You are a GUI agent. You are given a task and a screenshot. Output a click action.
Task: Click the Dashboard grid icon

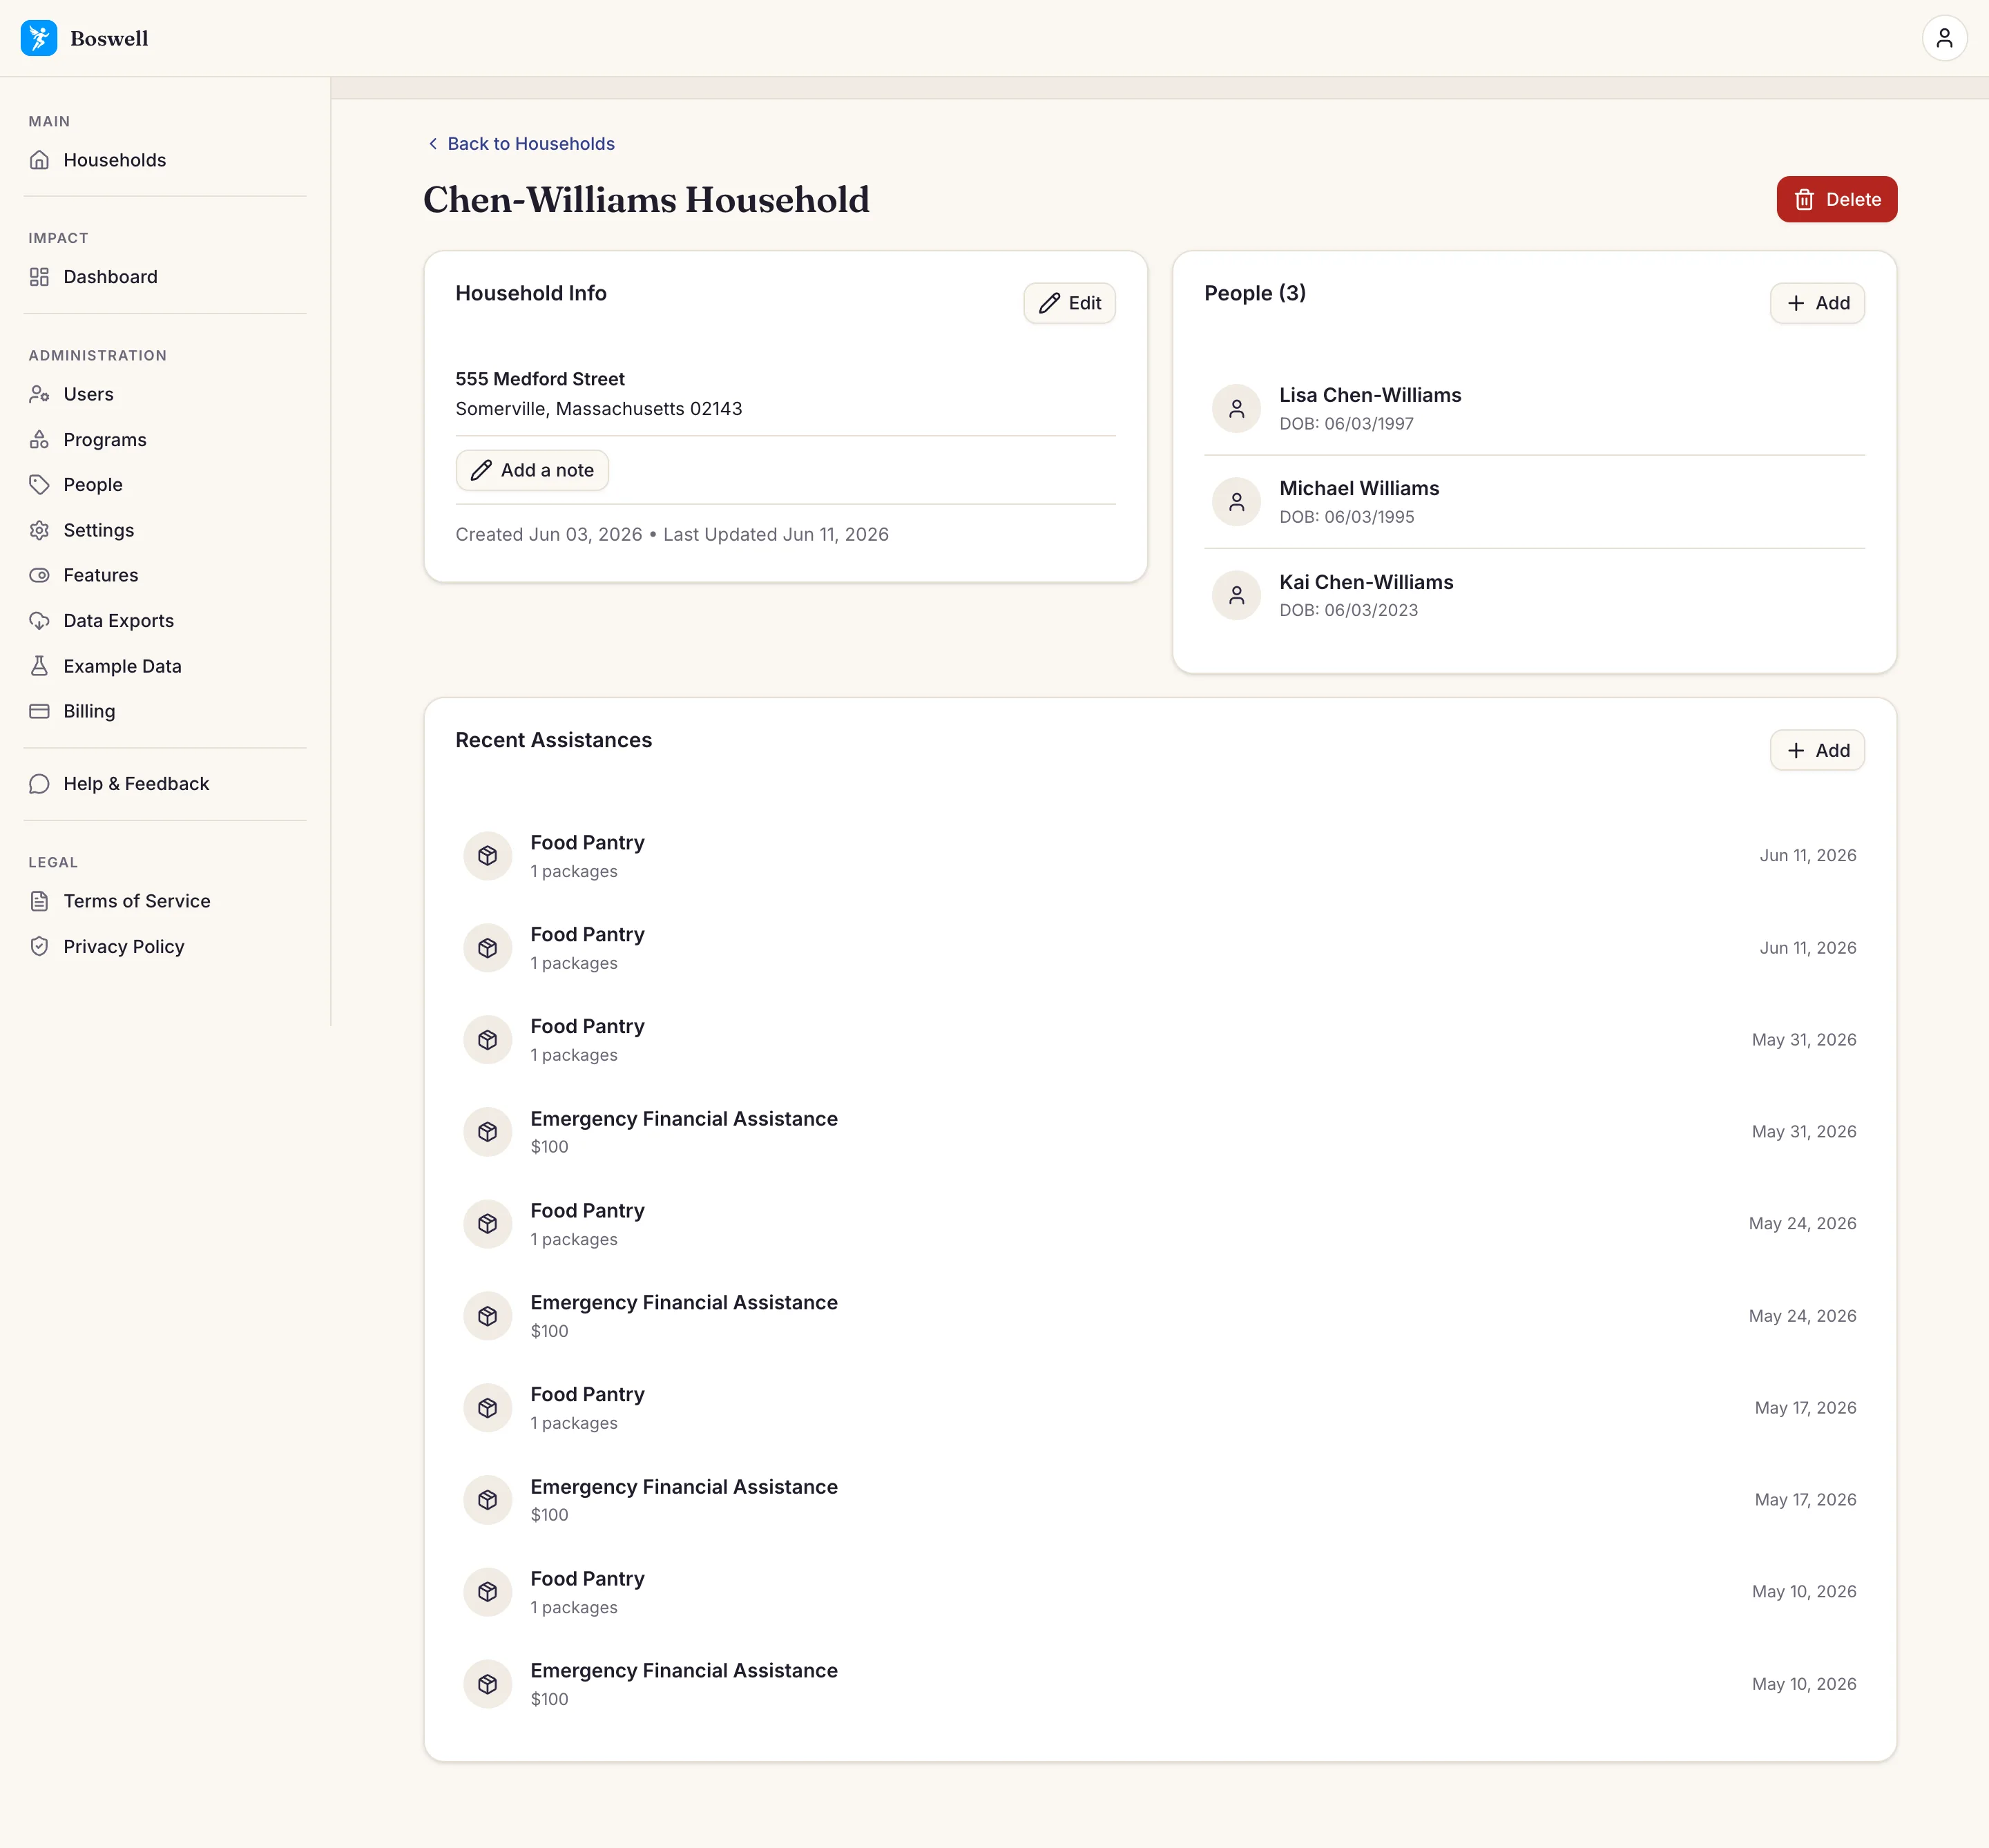coord(39,277)
